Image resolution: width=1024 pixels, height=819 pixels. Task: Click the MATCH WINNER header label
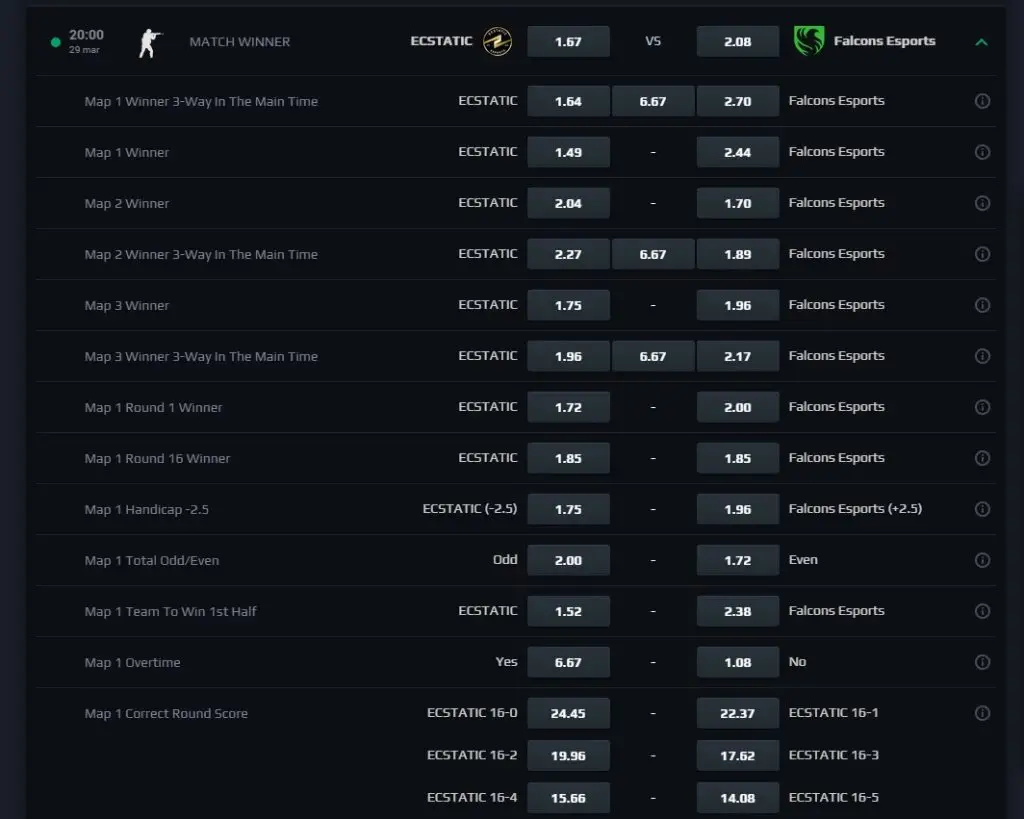point(240,42)
